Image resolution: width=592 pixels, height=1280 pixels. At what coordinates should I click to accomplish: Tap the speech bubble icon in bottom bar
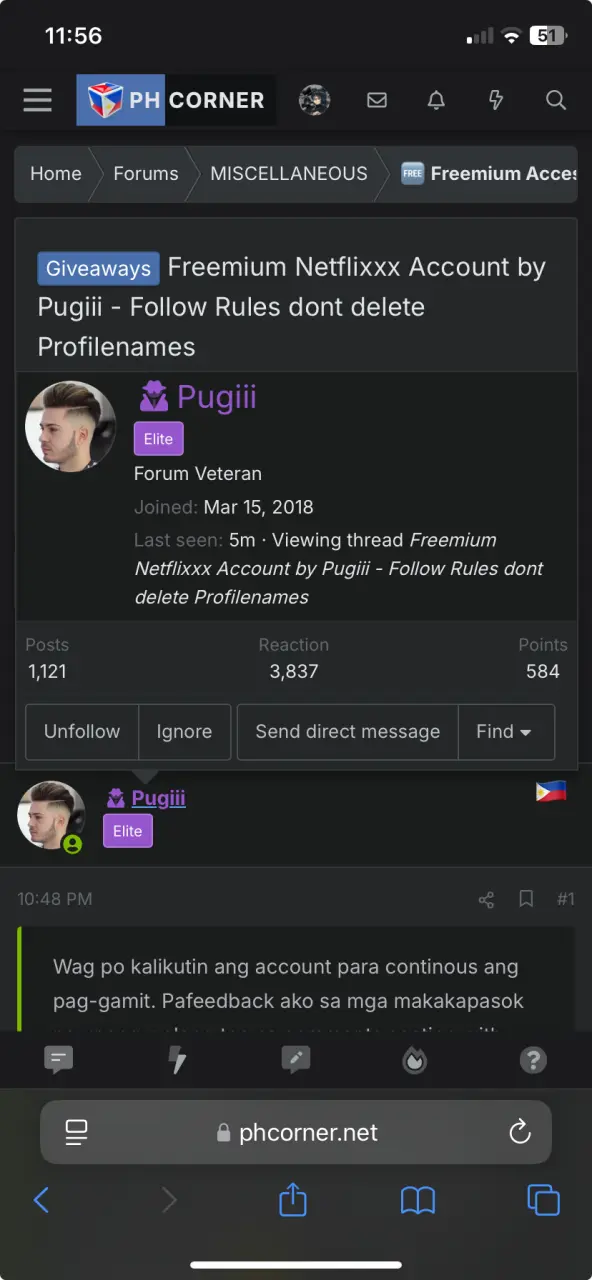tap(59, 1060)
